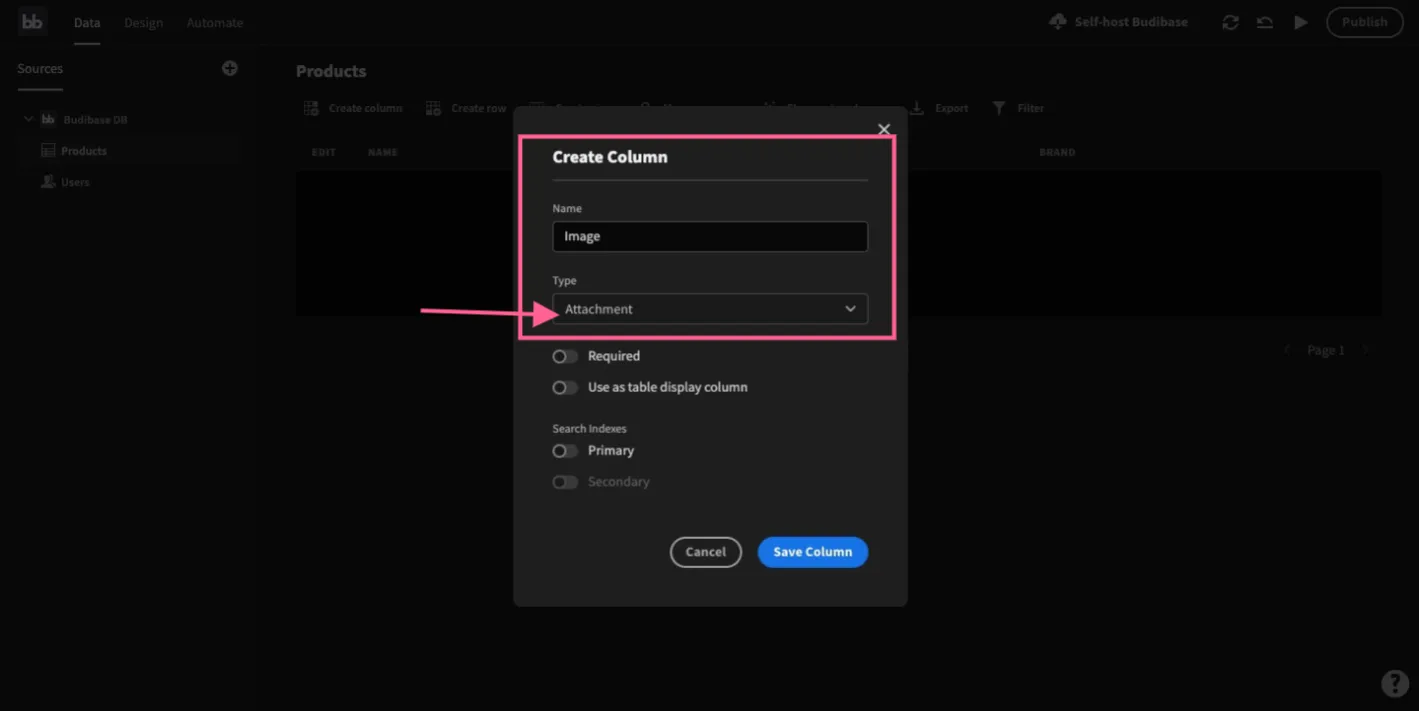Click the Cancel button

[x=706, y=552]
